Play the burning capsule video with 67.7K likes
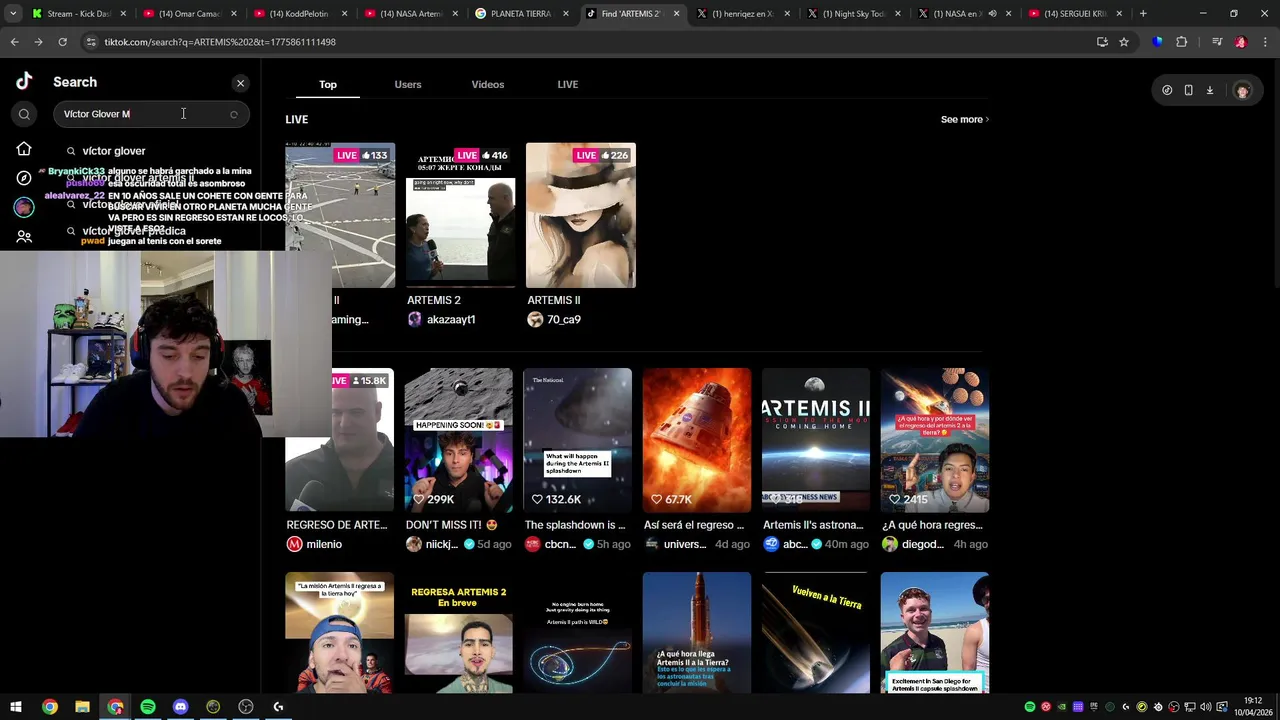The height and width of the screenshot is (720, 1280). pos(697,440)
